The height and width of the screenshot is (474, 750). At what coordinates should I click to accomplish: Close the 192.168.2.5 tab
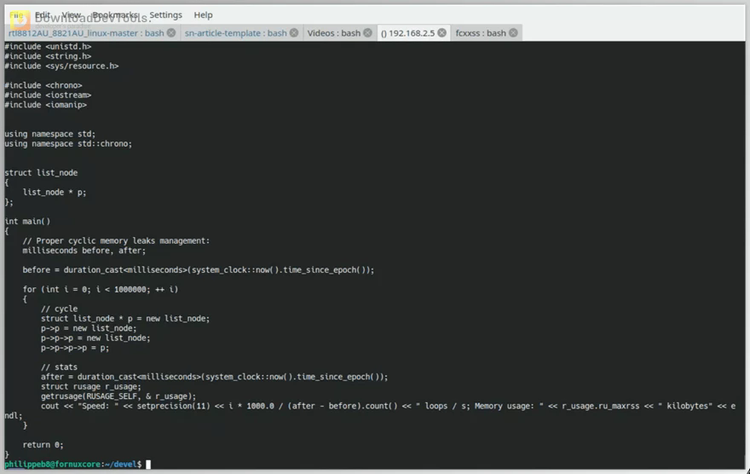click(442, 33)
